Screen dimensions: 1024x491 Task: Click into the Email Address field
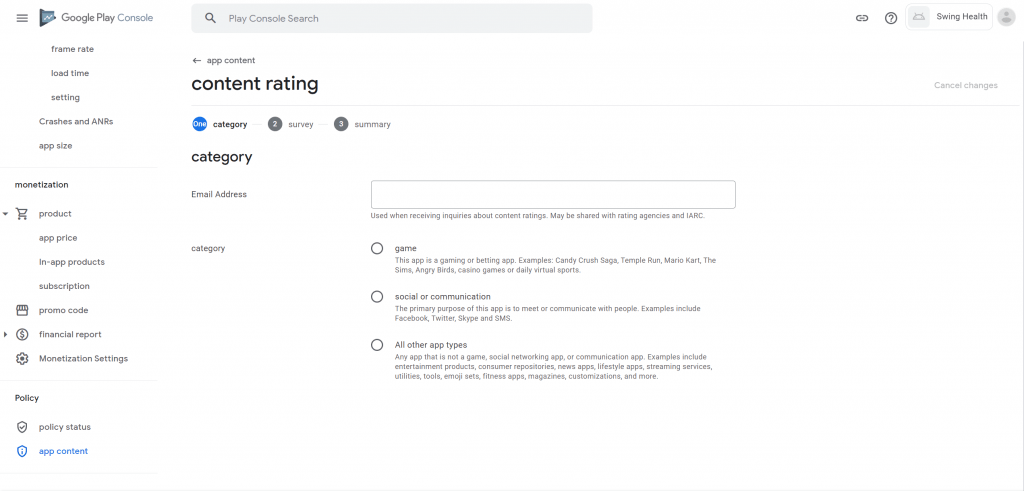pos(553,195)
